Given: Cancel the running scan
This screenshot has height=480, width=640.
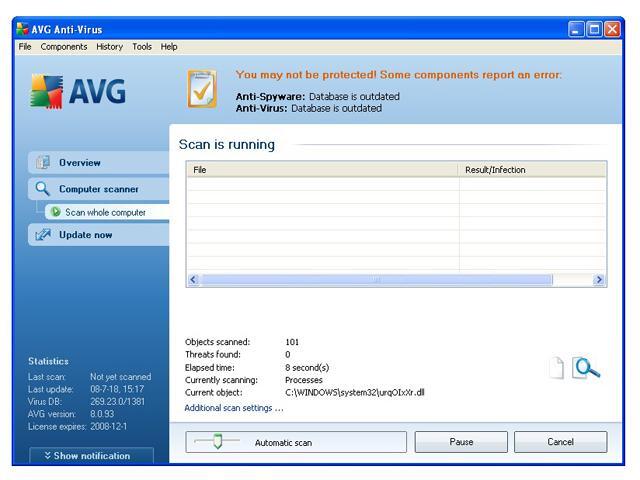Looking at the screenshot, I should pos(560,442).
